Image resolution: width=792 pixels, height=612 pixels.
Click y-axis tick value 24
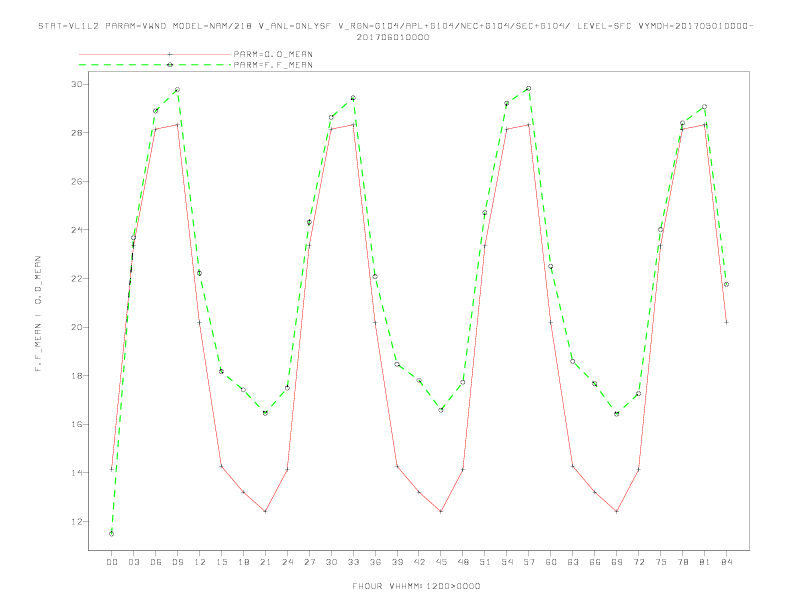[77, 230]
